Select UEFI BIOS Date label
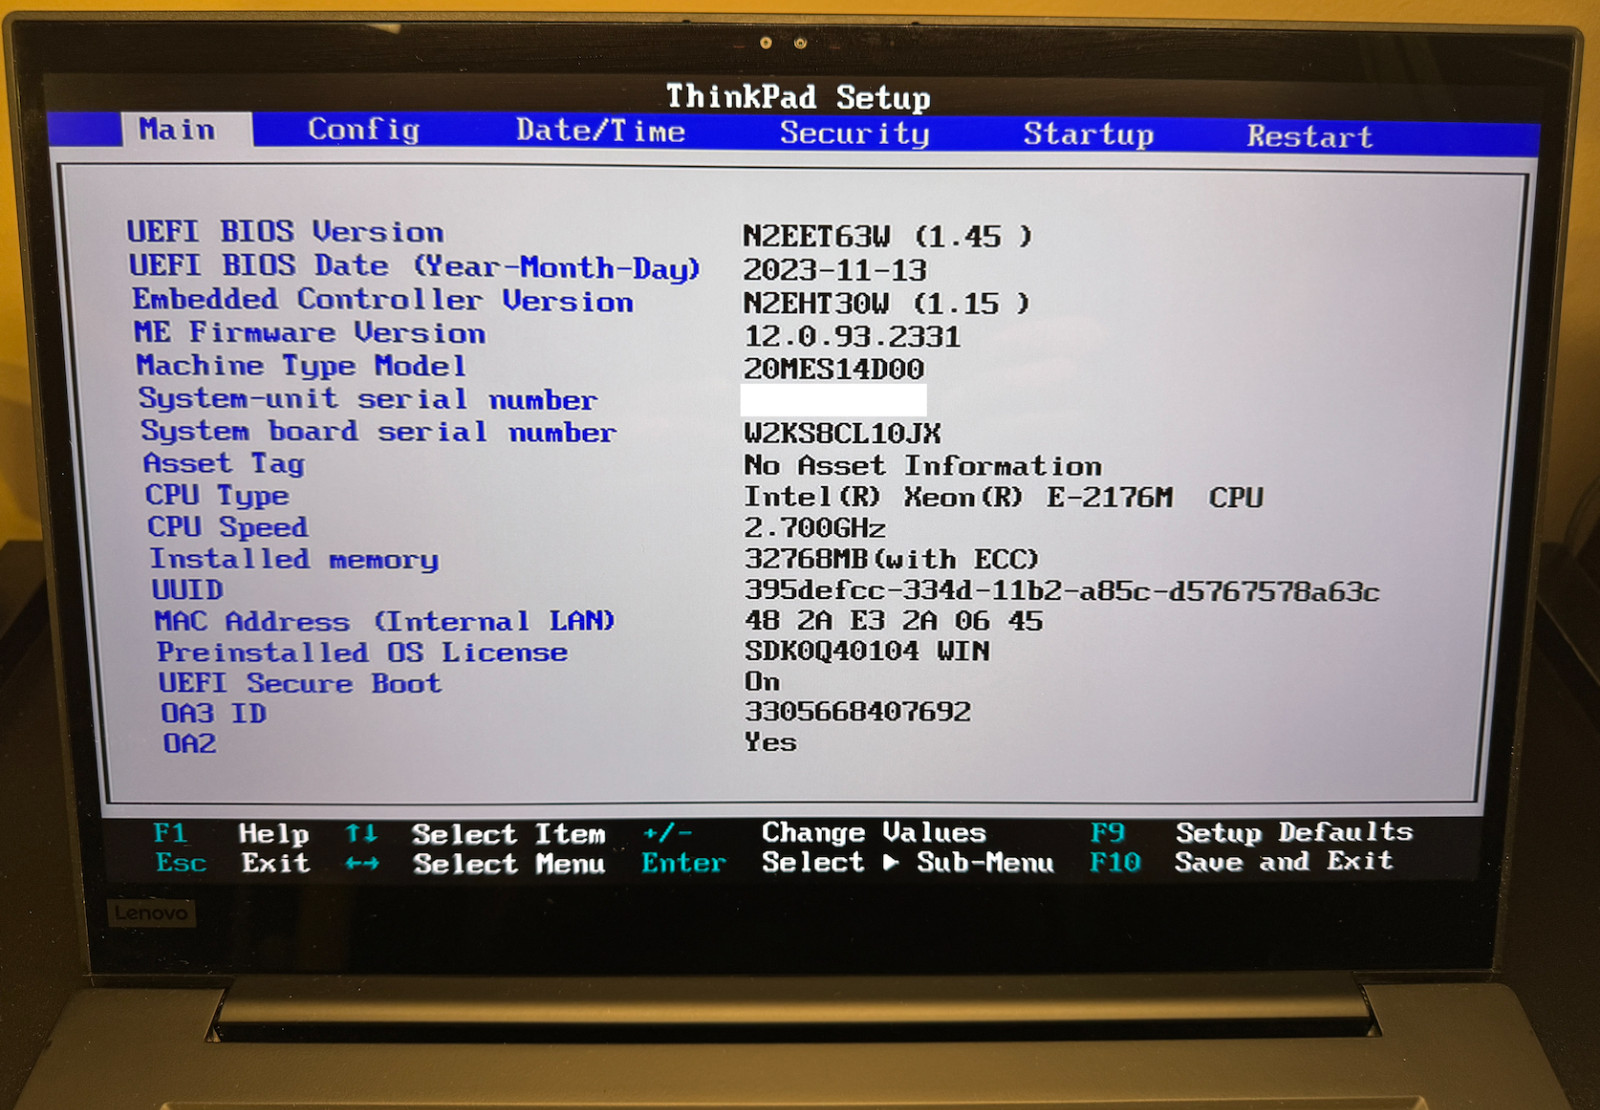 point(414,266)
